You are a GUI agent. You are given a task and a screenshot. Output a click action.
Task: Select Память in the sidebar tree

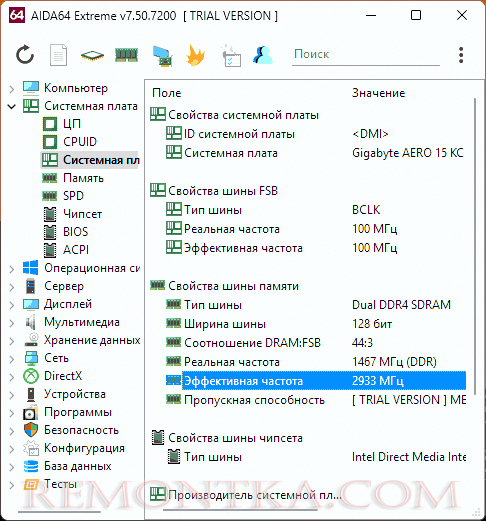83,178
